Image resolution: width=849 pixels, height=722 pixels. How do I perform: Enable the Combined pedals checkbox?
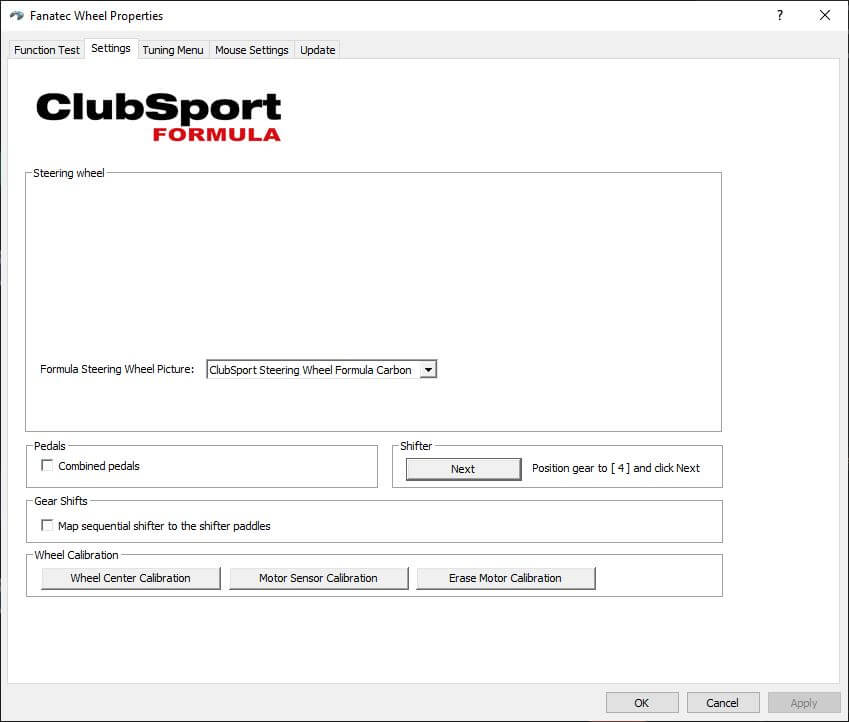click(x=47, y=465)
